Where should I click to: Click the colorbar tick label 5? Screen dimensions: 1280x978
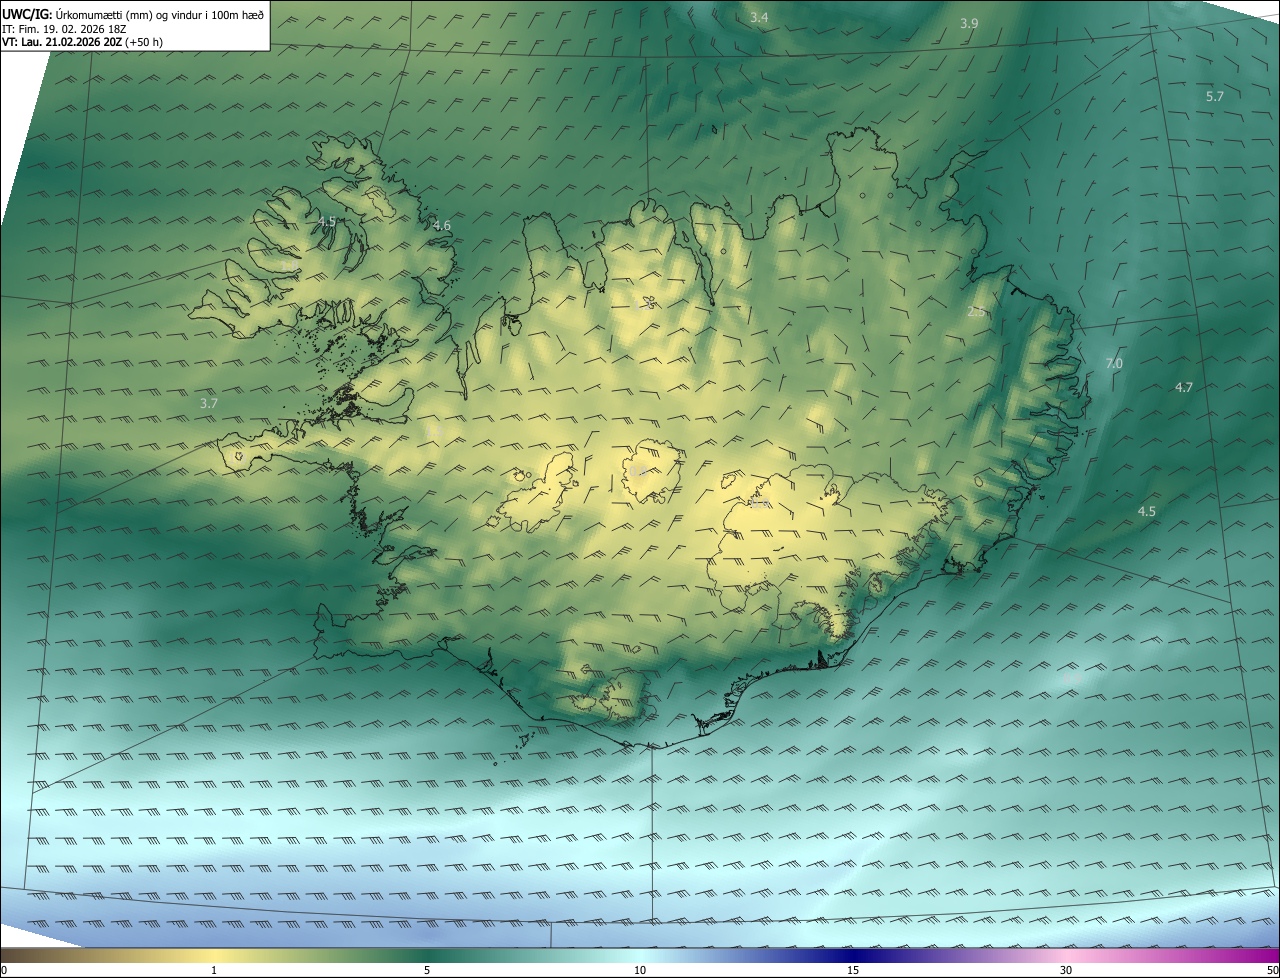(427, 970)
